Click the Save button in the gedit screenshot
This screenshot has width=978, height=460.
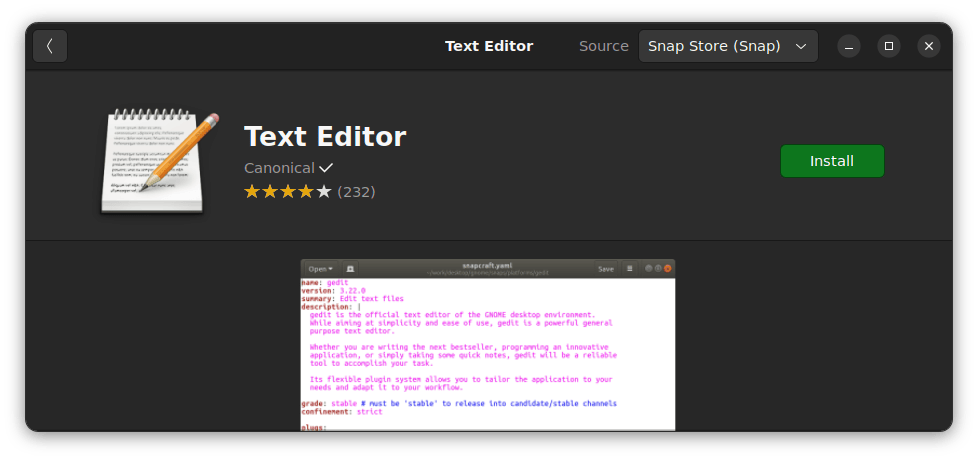click(x=605, y=269)
